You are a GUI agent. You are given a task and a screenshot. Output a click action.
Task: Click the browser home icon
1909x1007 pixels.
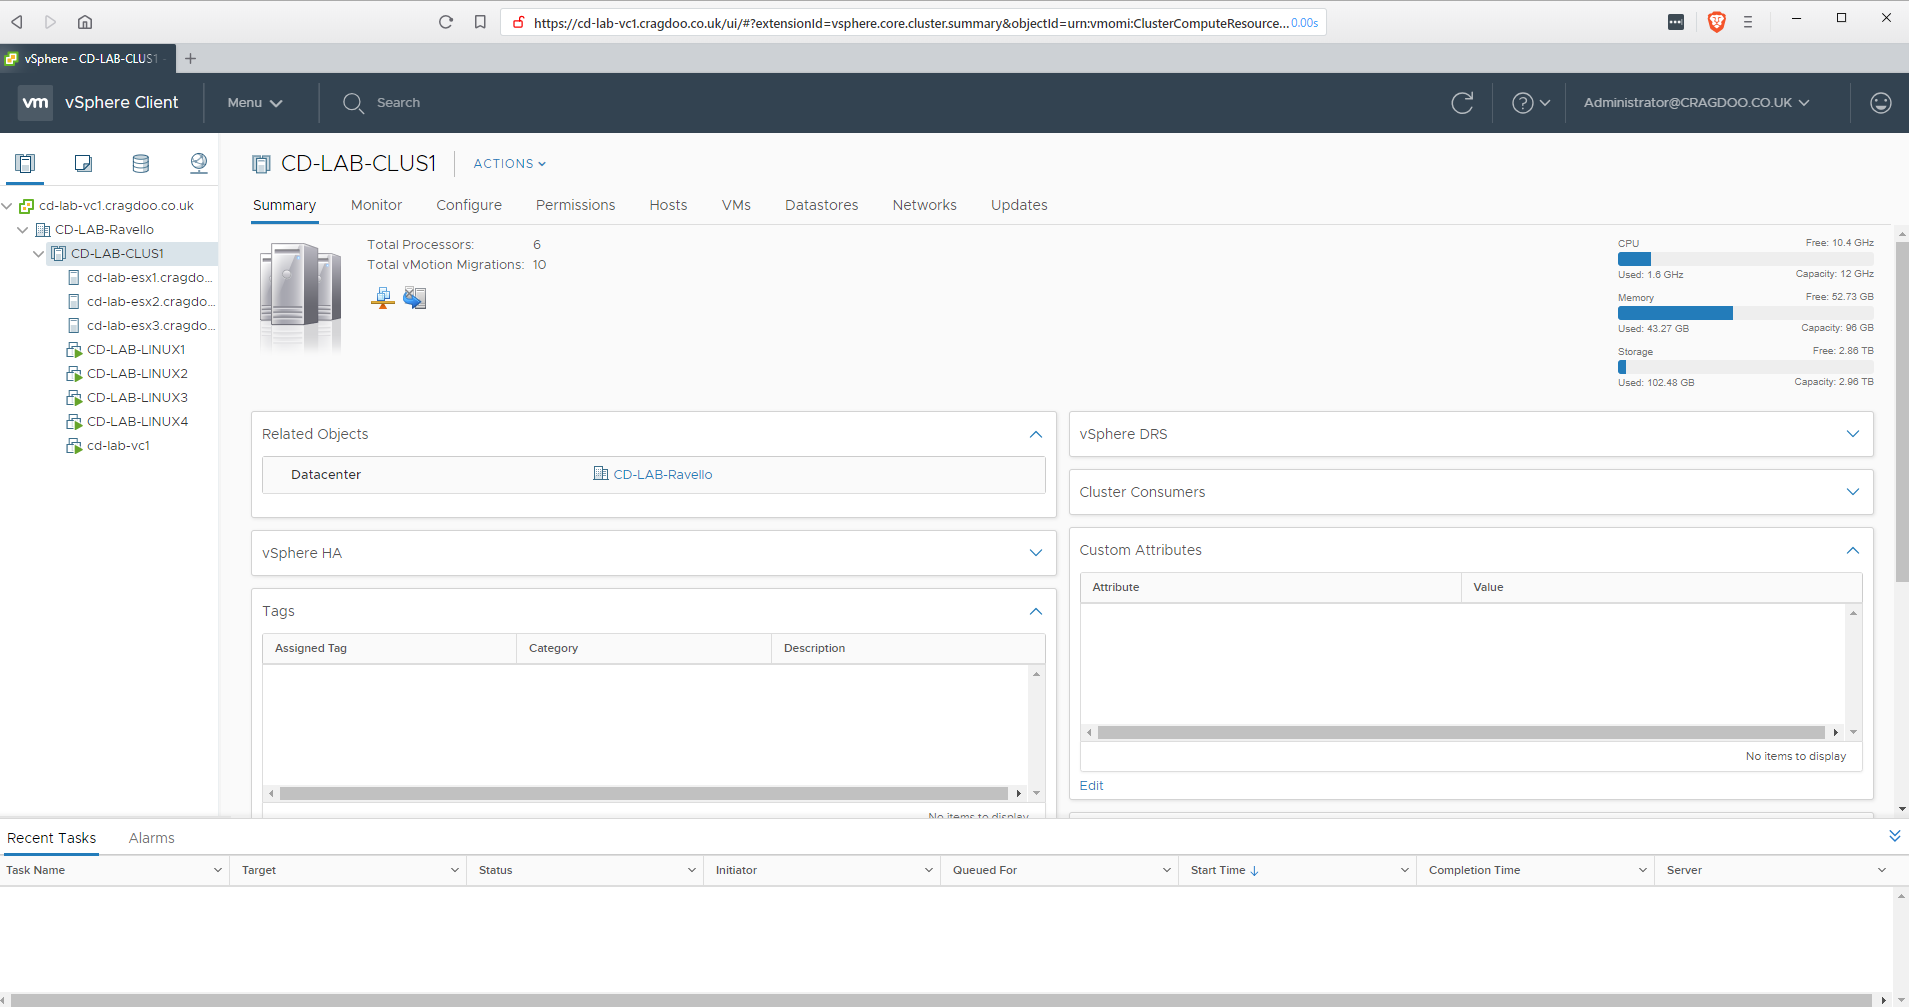point(85,22)
